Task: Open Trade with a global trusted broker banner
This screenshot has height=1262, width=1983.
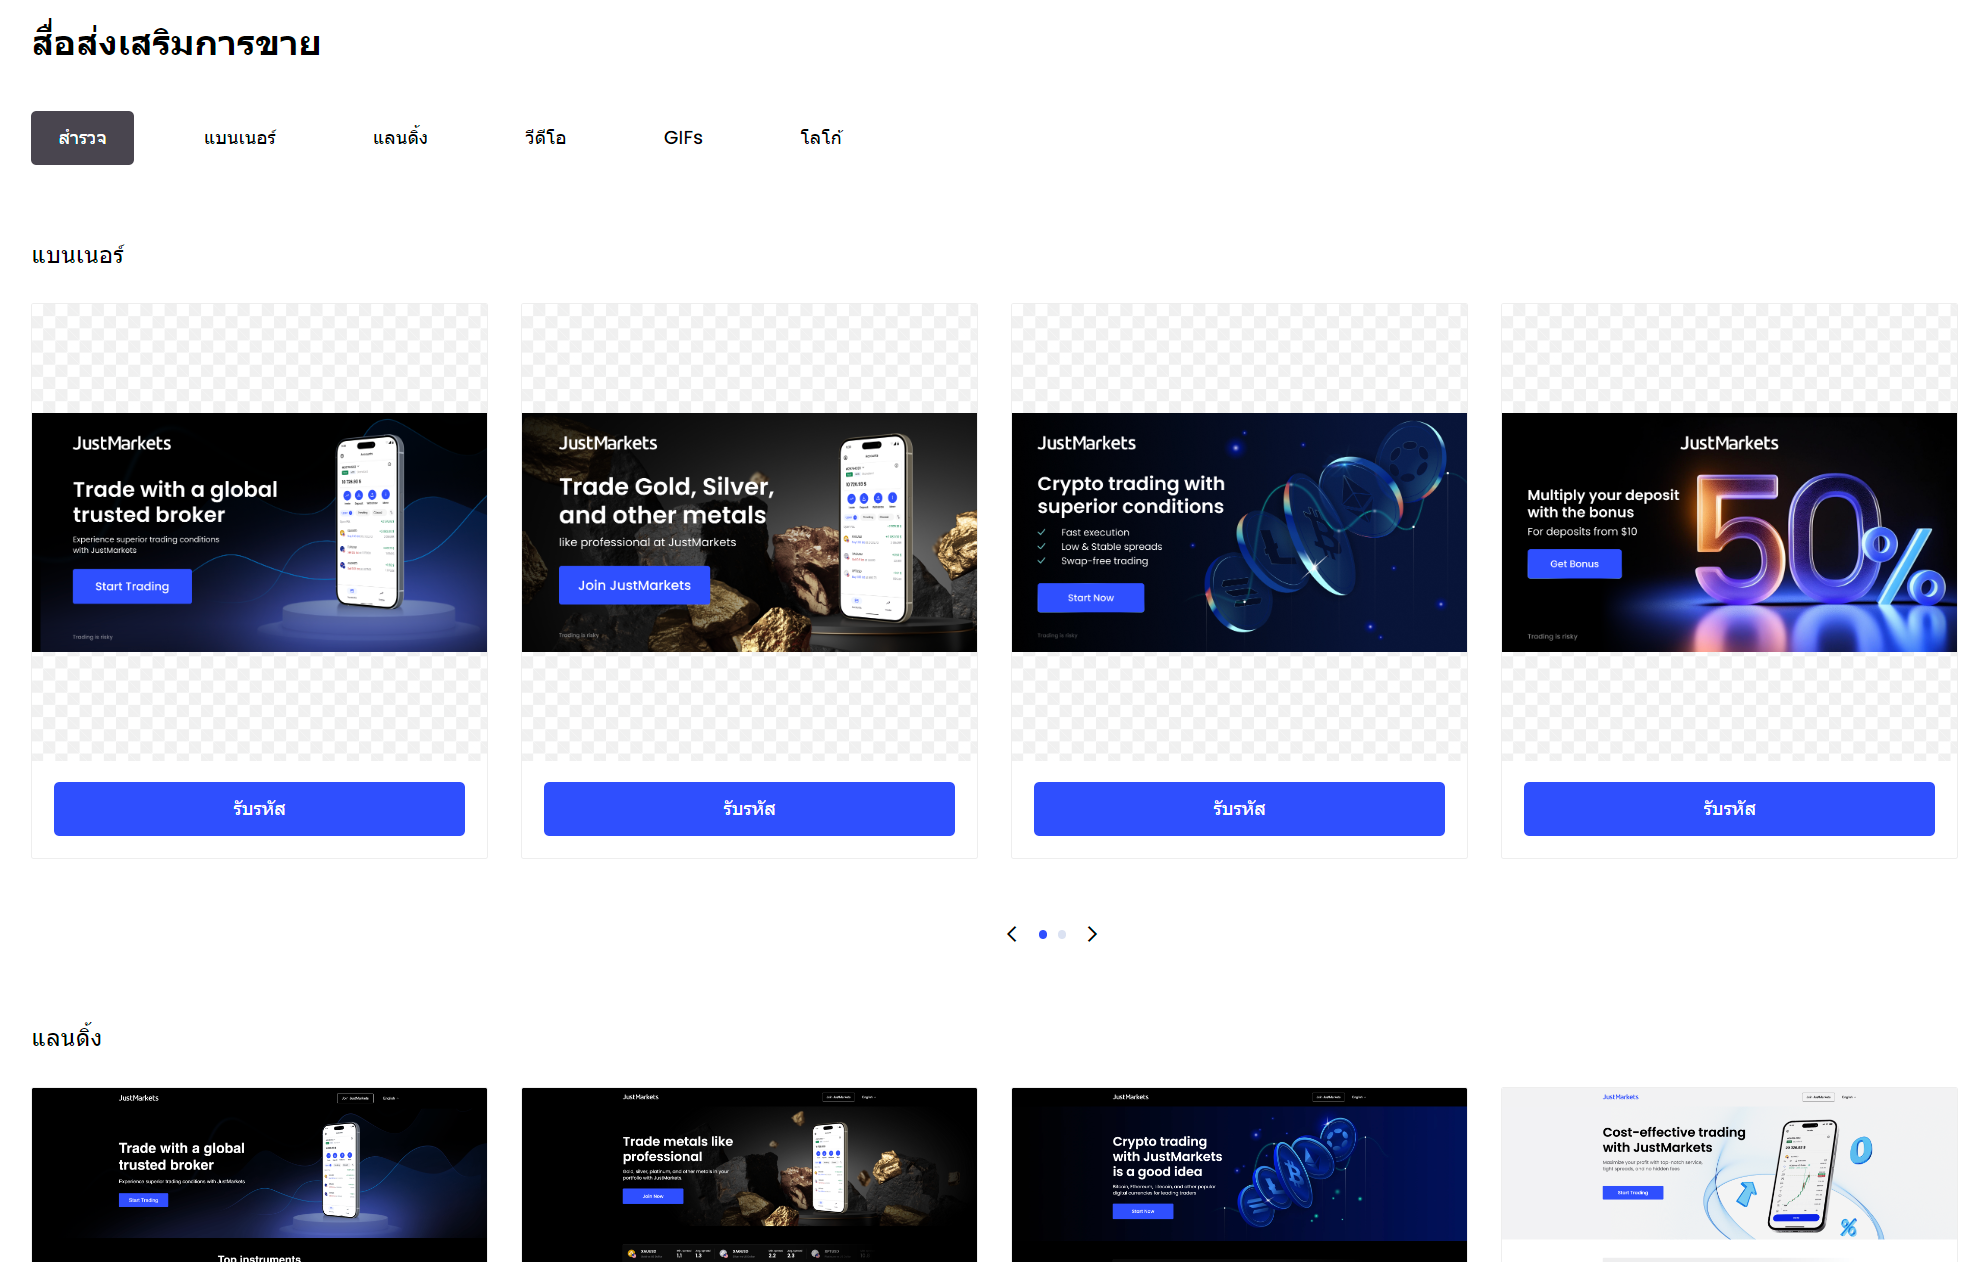Action: click(x=259, y=532)
